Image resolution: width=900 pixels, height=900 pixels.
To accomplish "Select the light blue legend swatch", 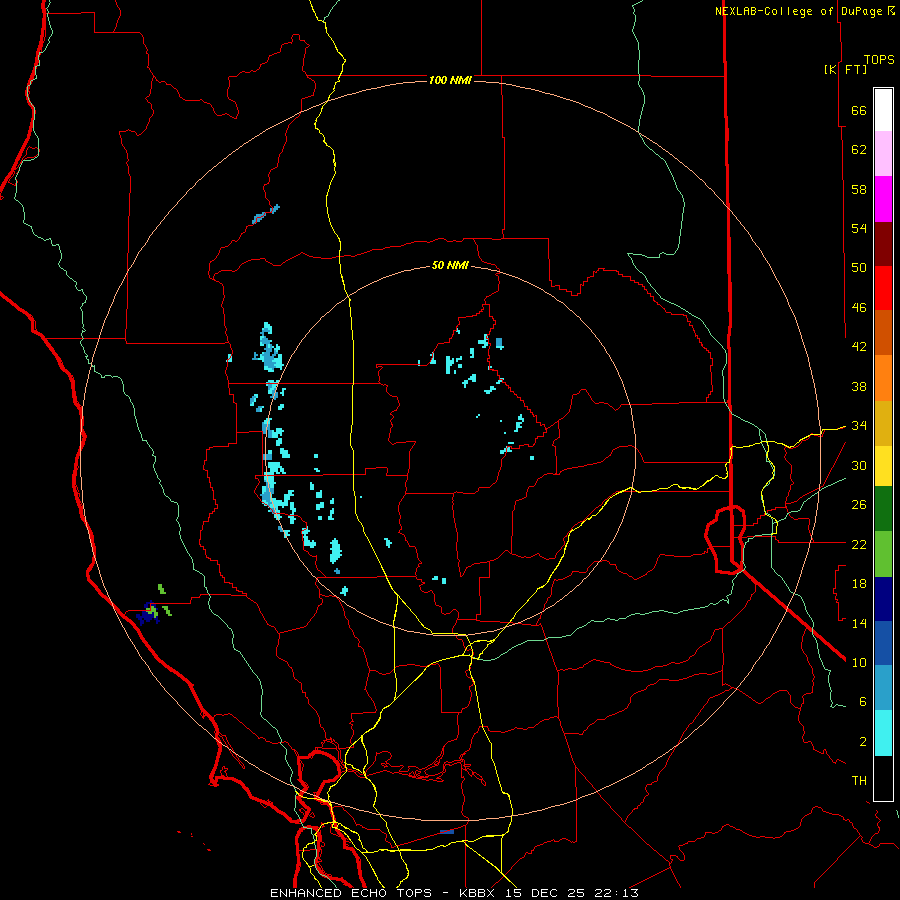I will click(883, 688).
